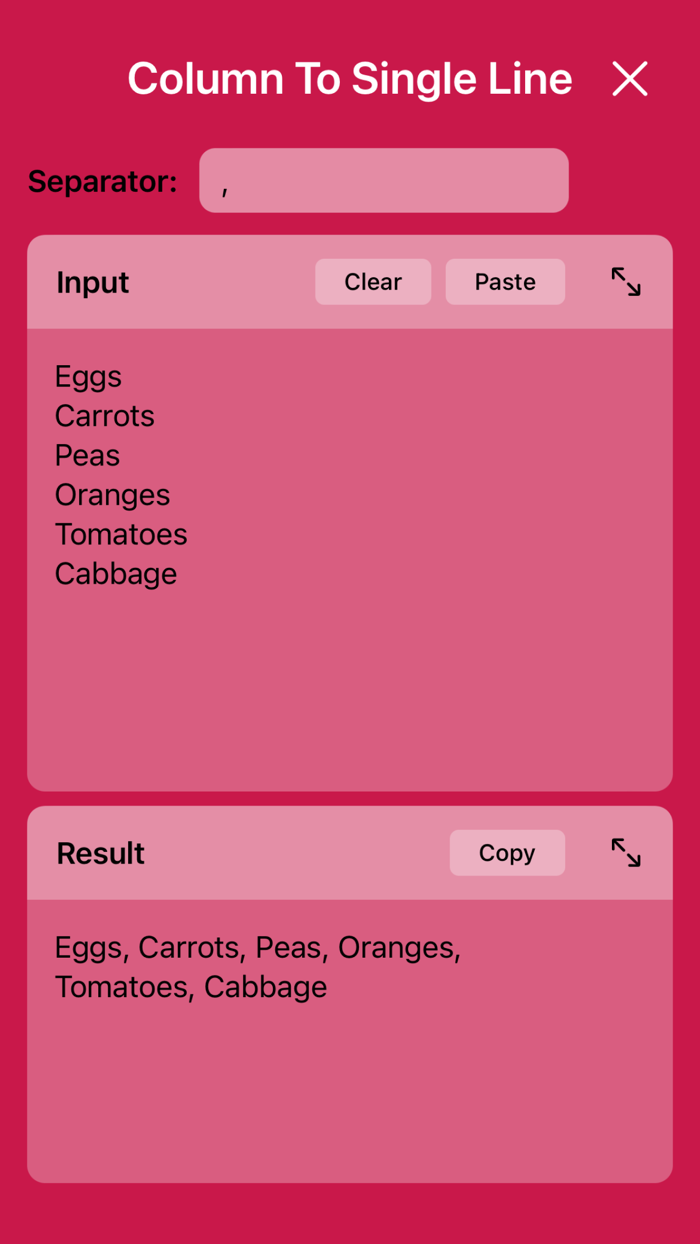Copy the joined result text

click(507, 853)
